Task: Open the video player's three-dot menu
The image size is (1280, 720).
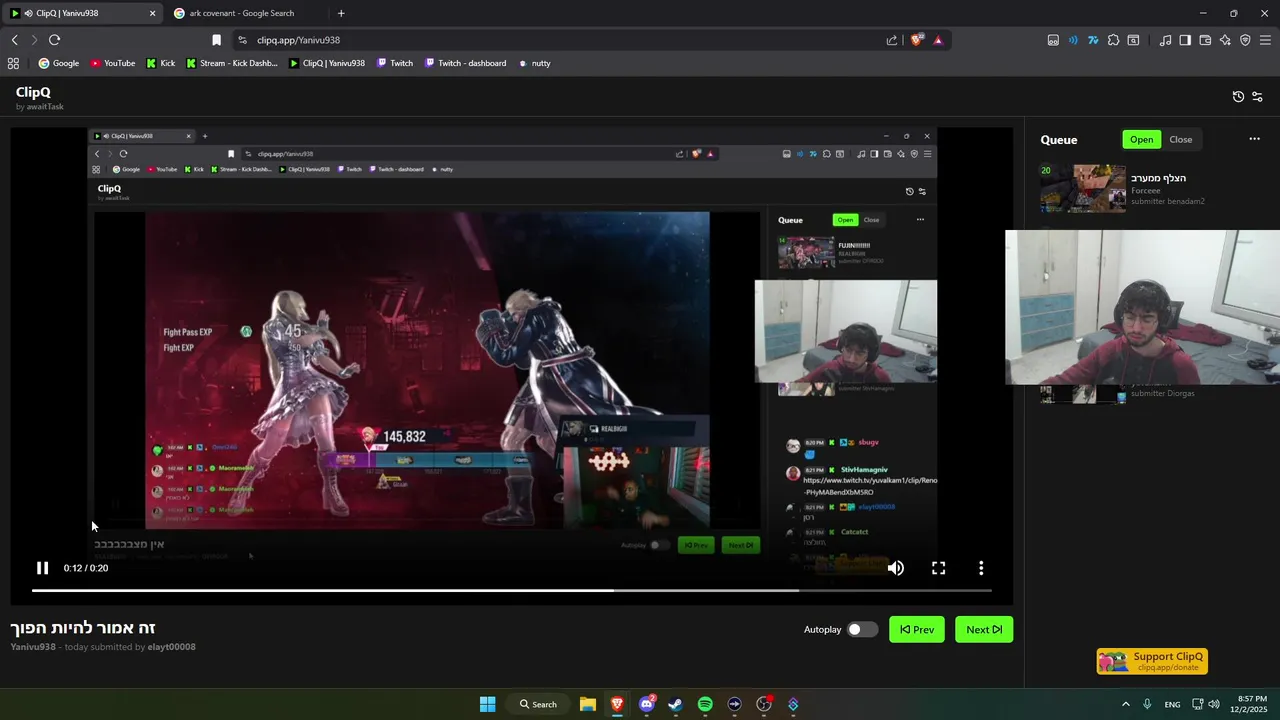Action: coord(981,568)
